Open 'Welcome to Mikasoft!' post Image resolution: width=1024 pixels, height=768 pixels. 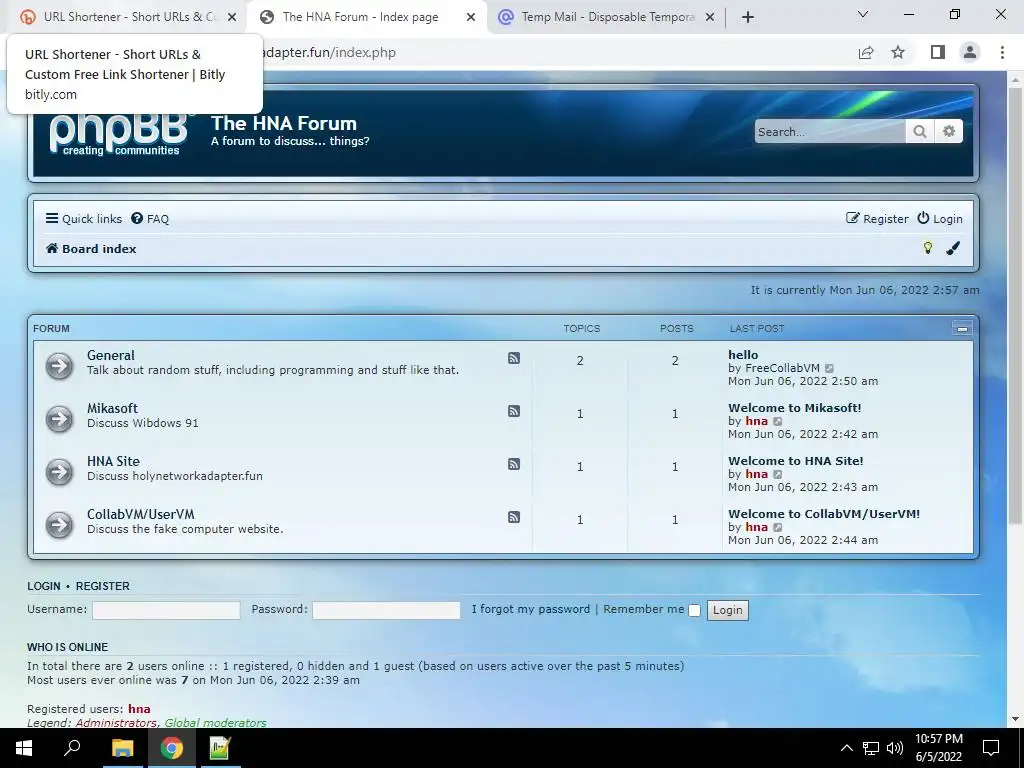pyautogui.click(x=795, y=408)
